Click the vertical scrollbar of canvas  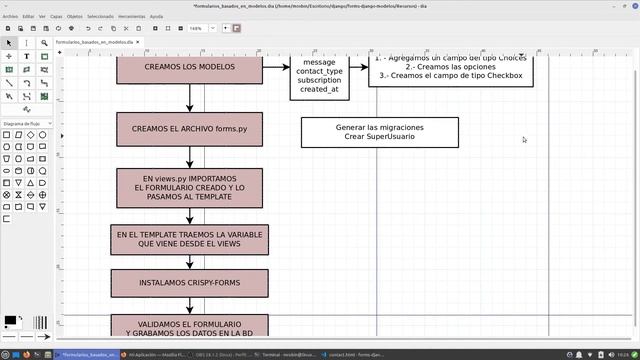pos(636,198)
